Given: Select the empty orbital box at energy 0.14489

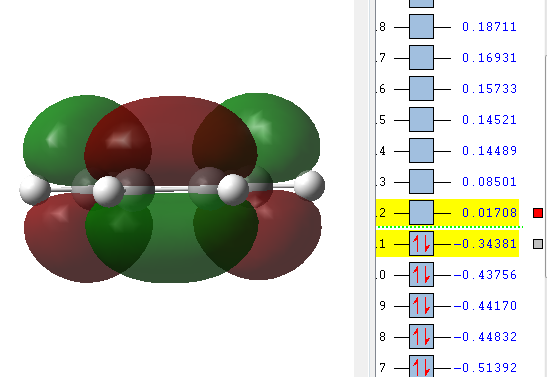Looking at the screenshot, I should tap(421, 151).
